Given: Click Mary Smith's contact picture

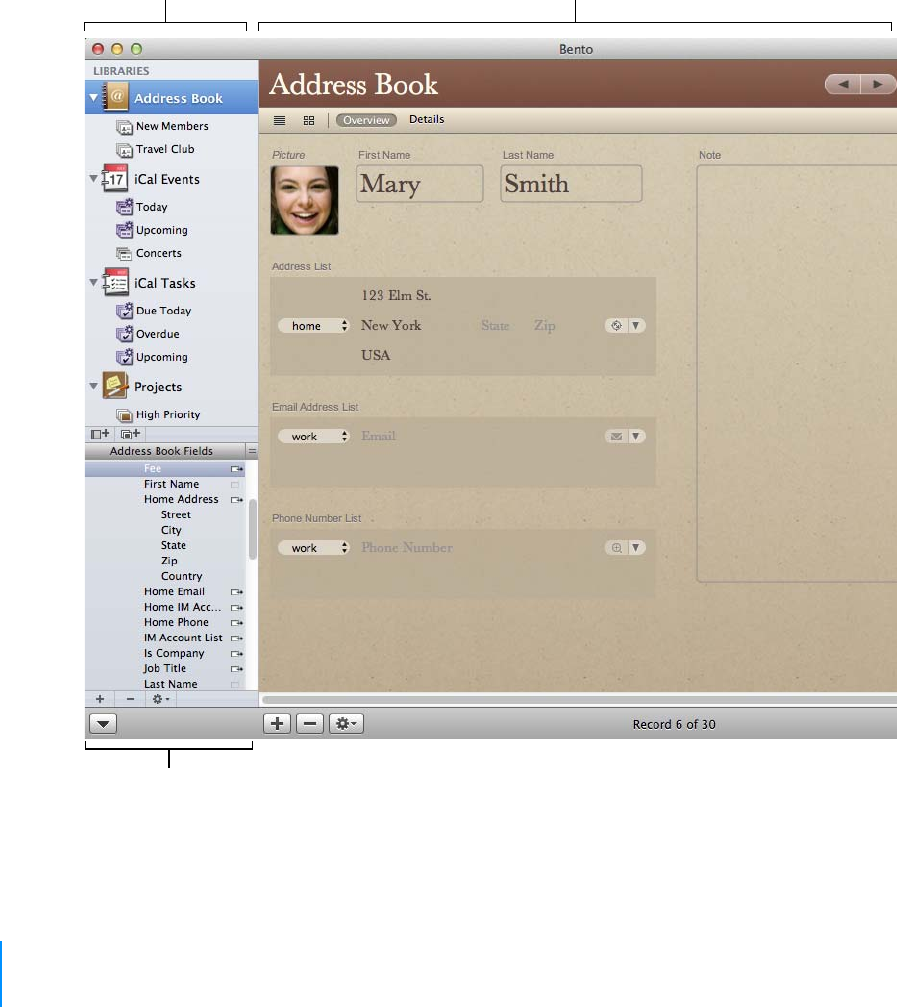Looking at the screenshot, I should pyautogui.click(x=304, y=200).
